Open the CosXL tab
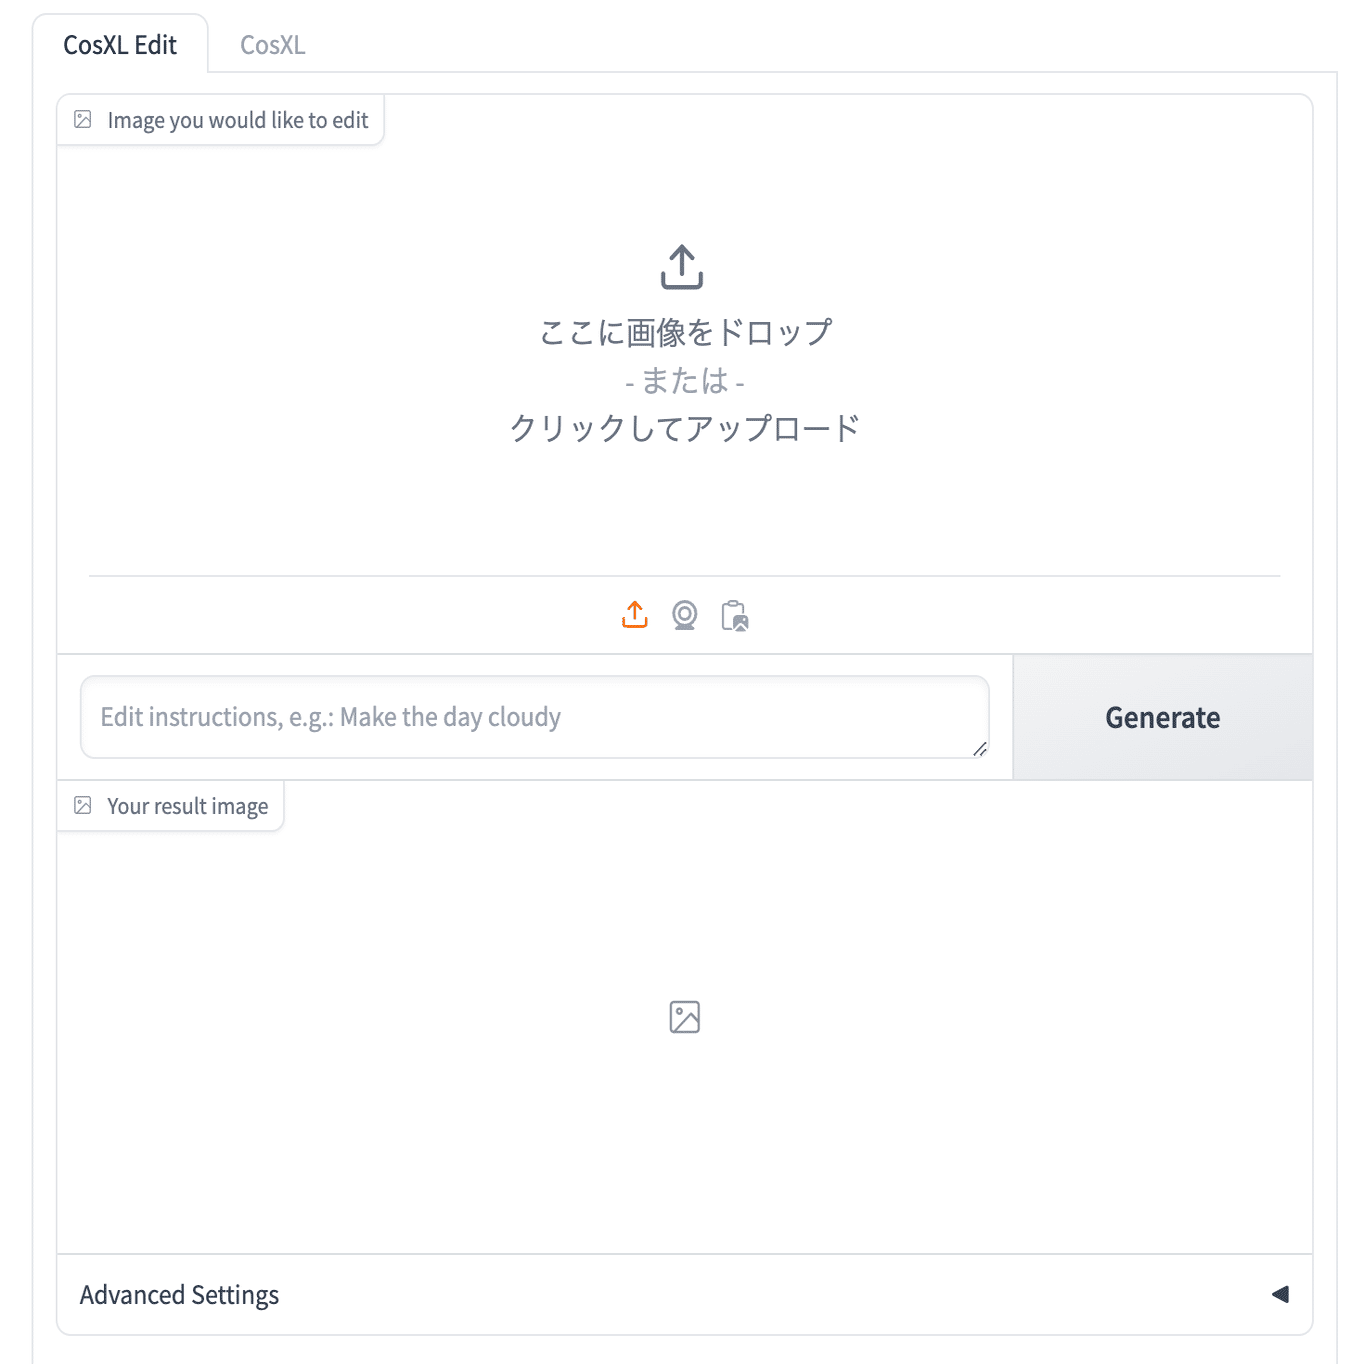The width and height of the screenshot is (1364, 1364). [272, 45]
